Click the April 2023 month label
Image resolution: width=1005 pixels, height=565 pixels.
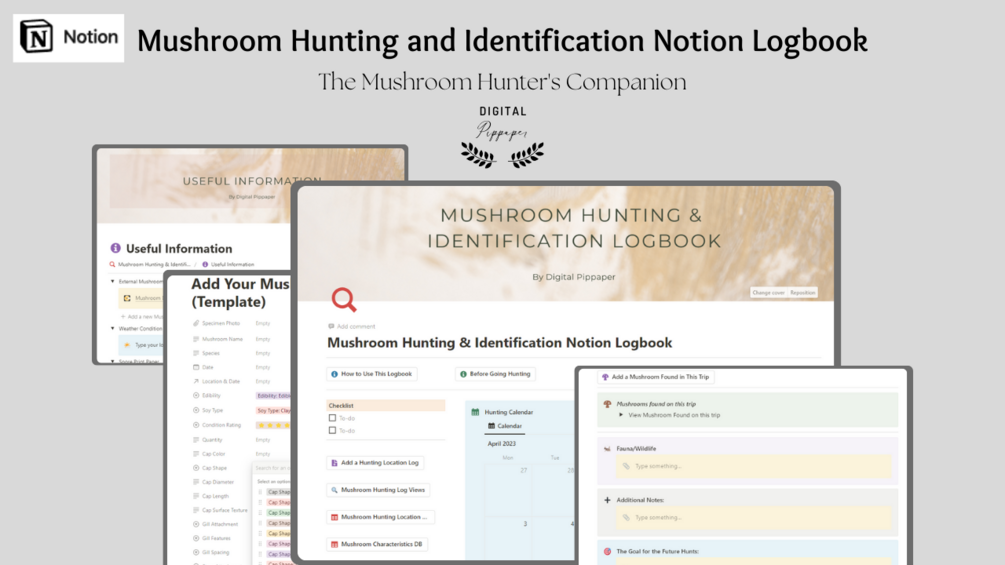click(x=501, y=443)
